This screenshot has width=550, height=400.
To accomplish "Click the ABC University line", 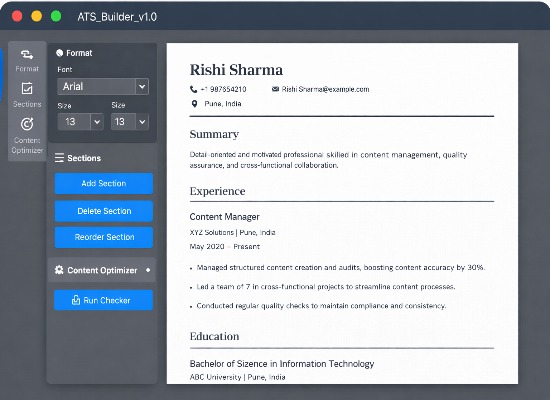I will pos(237,377).
